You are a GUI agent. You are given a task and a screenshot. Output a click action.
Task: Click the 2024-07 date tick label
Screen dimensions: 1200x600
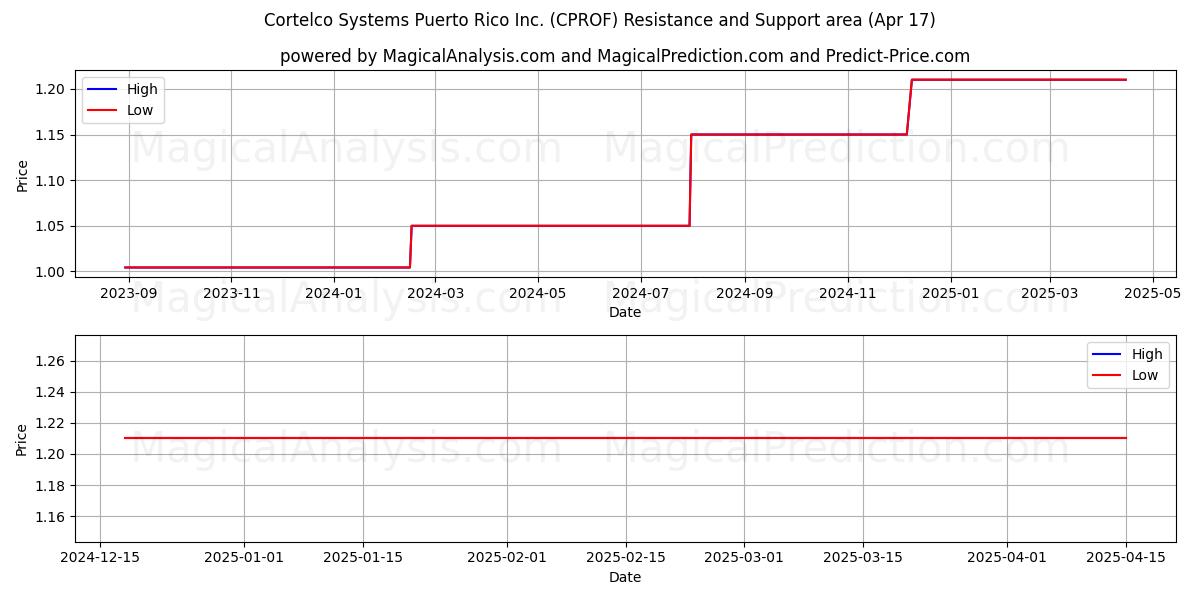pos(641,294)
